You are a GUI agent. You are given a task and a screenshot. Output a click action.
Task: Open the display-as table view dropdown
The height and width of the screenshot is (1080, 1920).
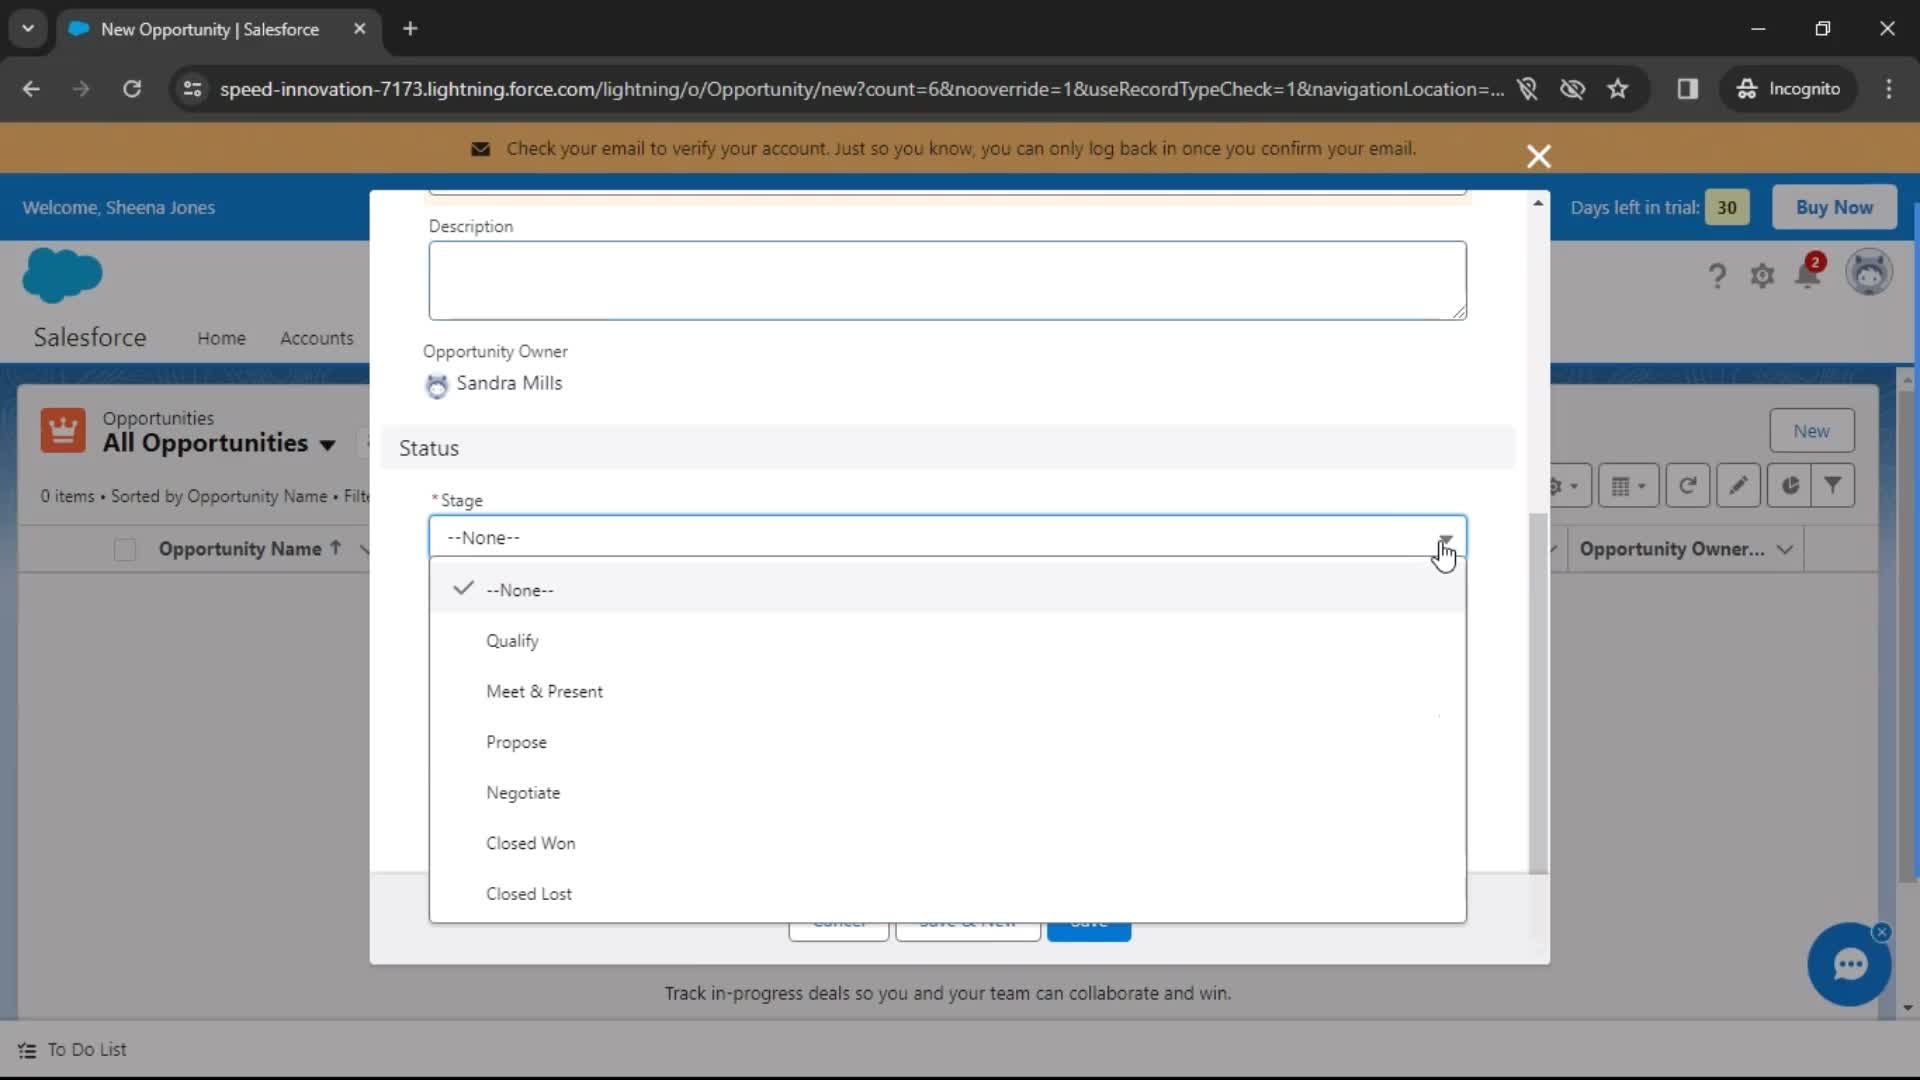1628,486
